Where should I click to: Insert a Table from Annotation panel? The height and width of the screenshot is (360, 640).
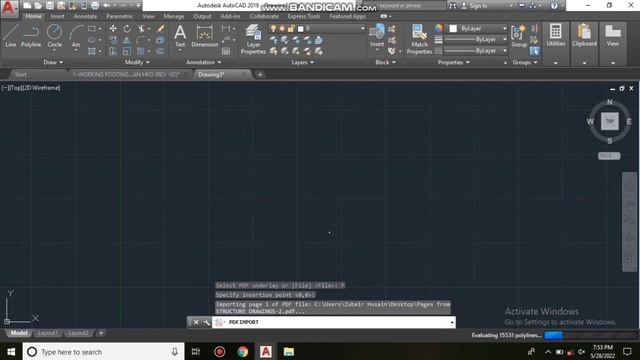(226, 51)
